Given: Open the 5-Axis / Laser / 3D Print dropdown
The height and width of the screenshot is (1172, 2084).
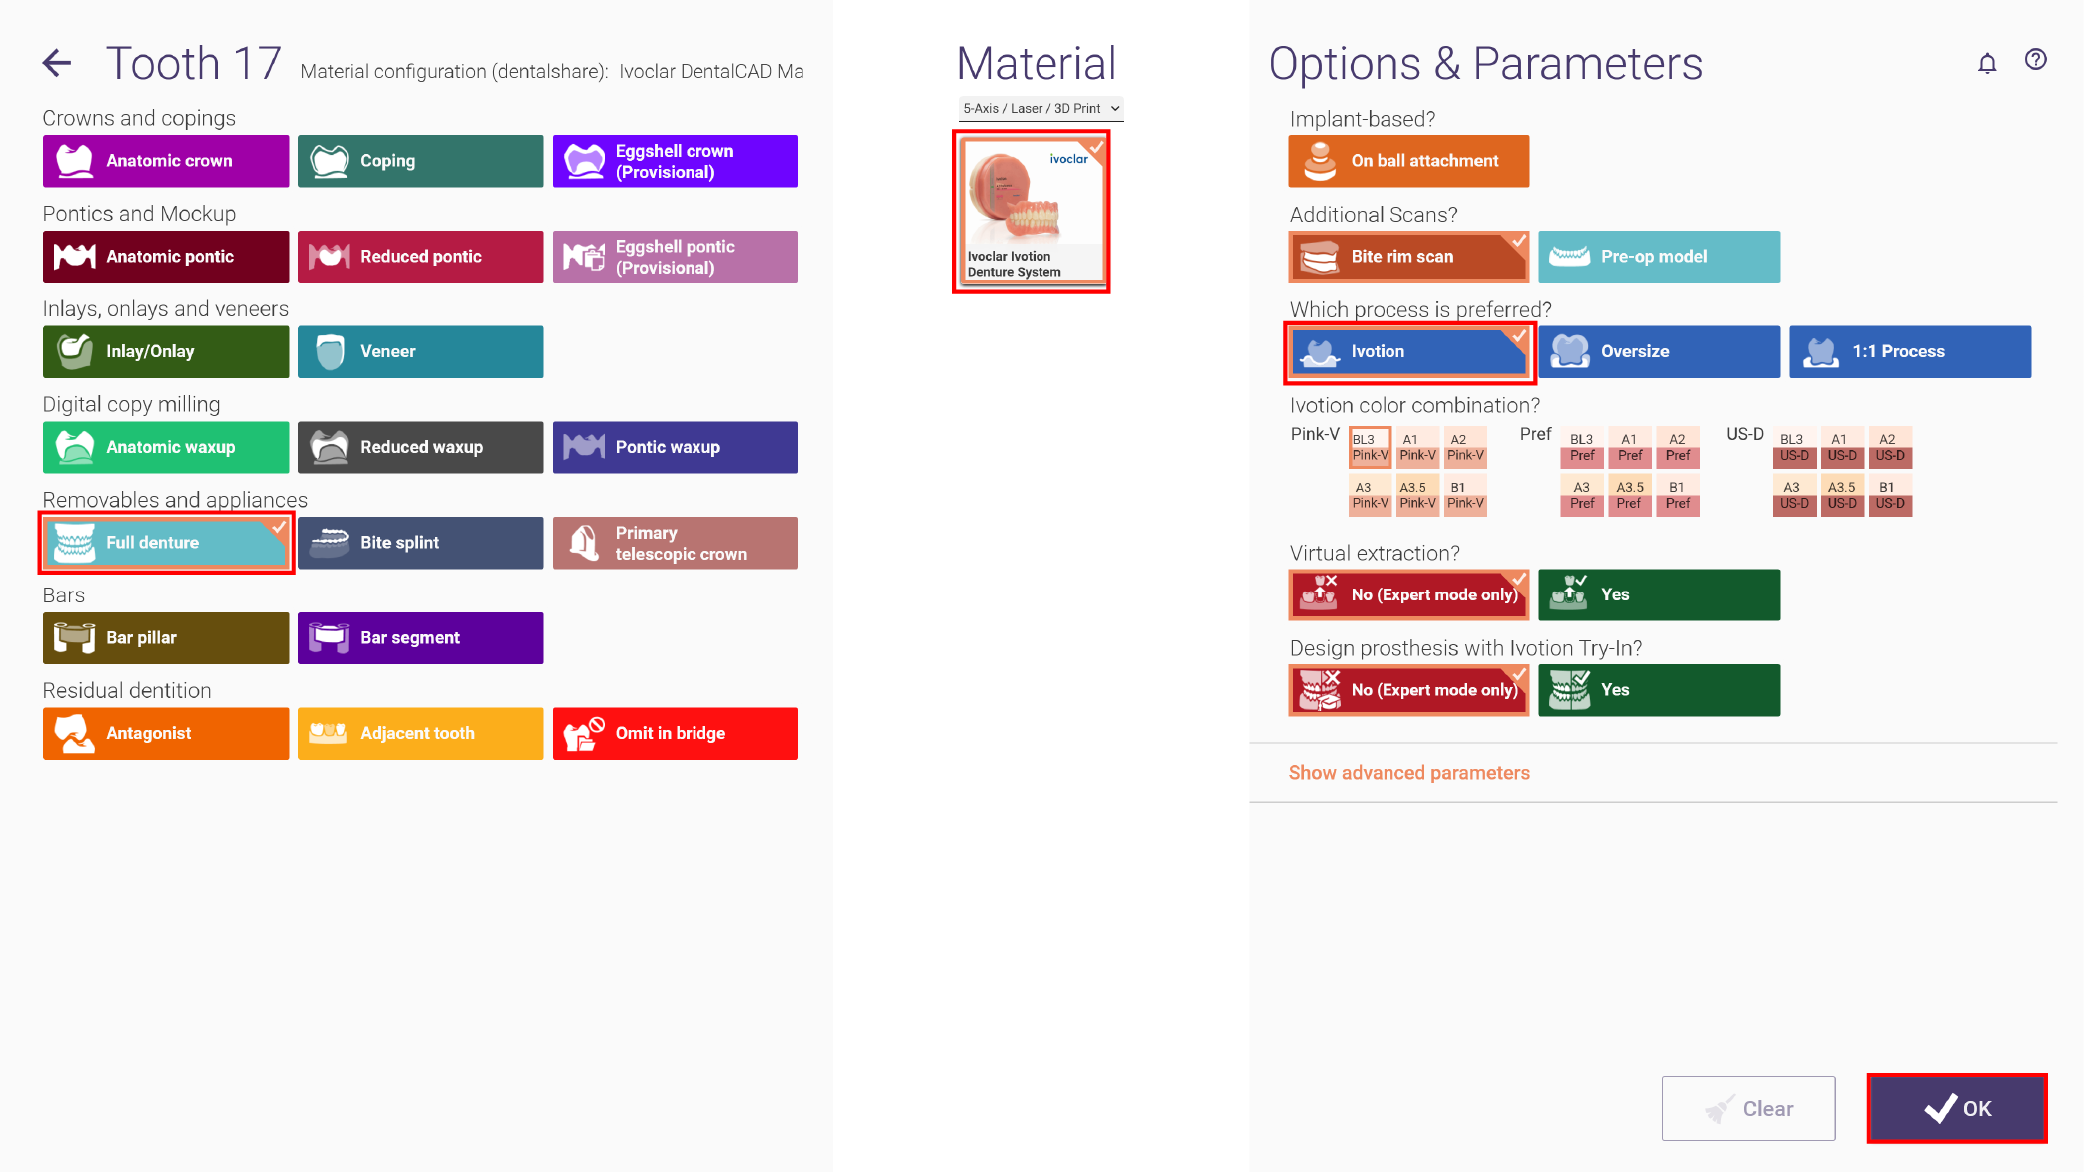Looking at the screenshot, I should [1040, 109].
